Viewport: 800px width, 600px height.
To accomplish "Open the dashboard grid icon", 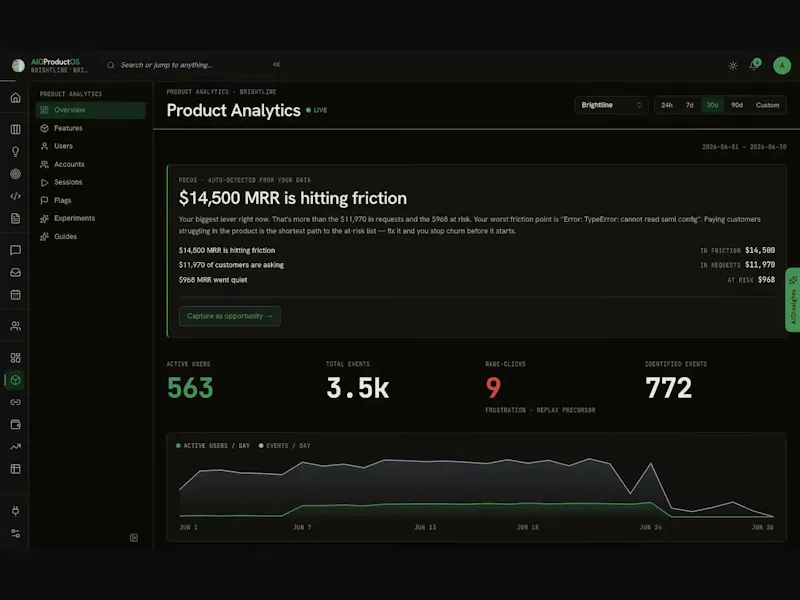I will pyautogui.click(x=16, y=358).
